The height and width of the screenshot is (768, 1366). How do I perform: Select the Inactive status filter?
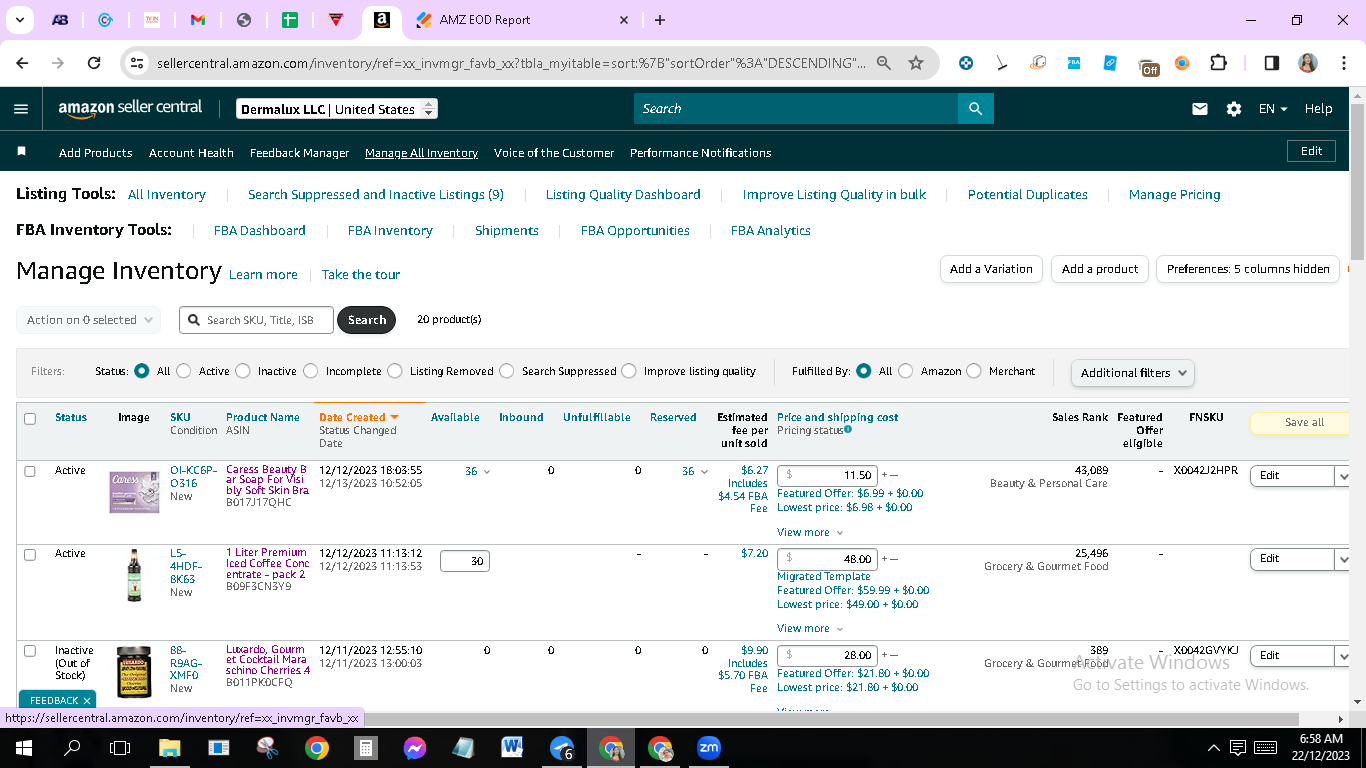tap(243, 371)
